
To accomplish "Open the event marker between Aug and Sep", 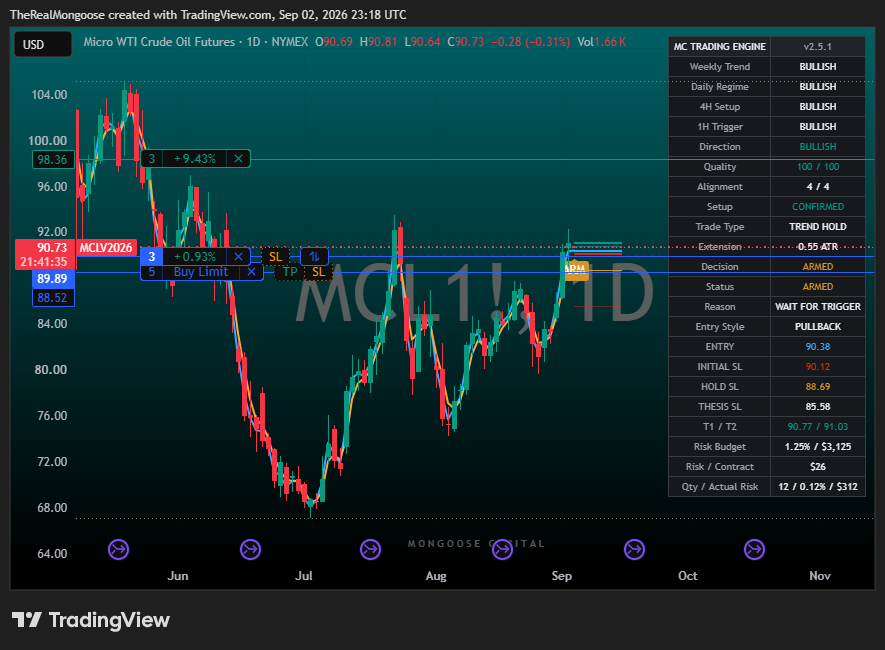I will pyautogui.click(x=502, y=549).
